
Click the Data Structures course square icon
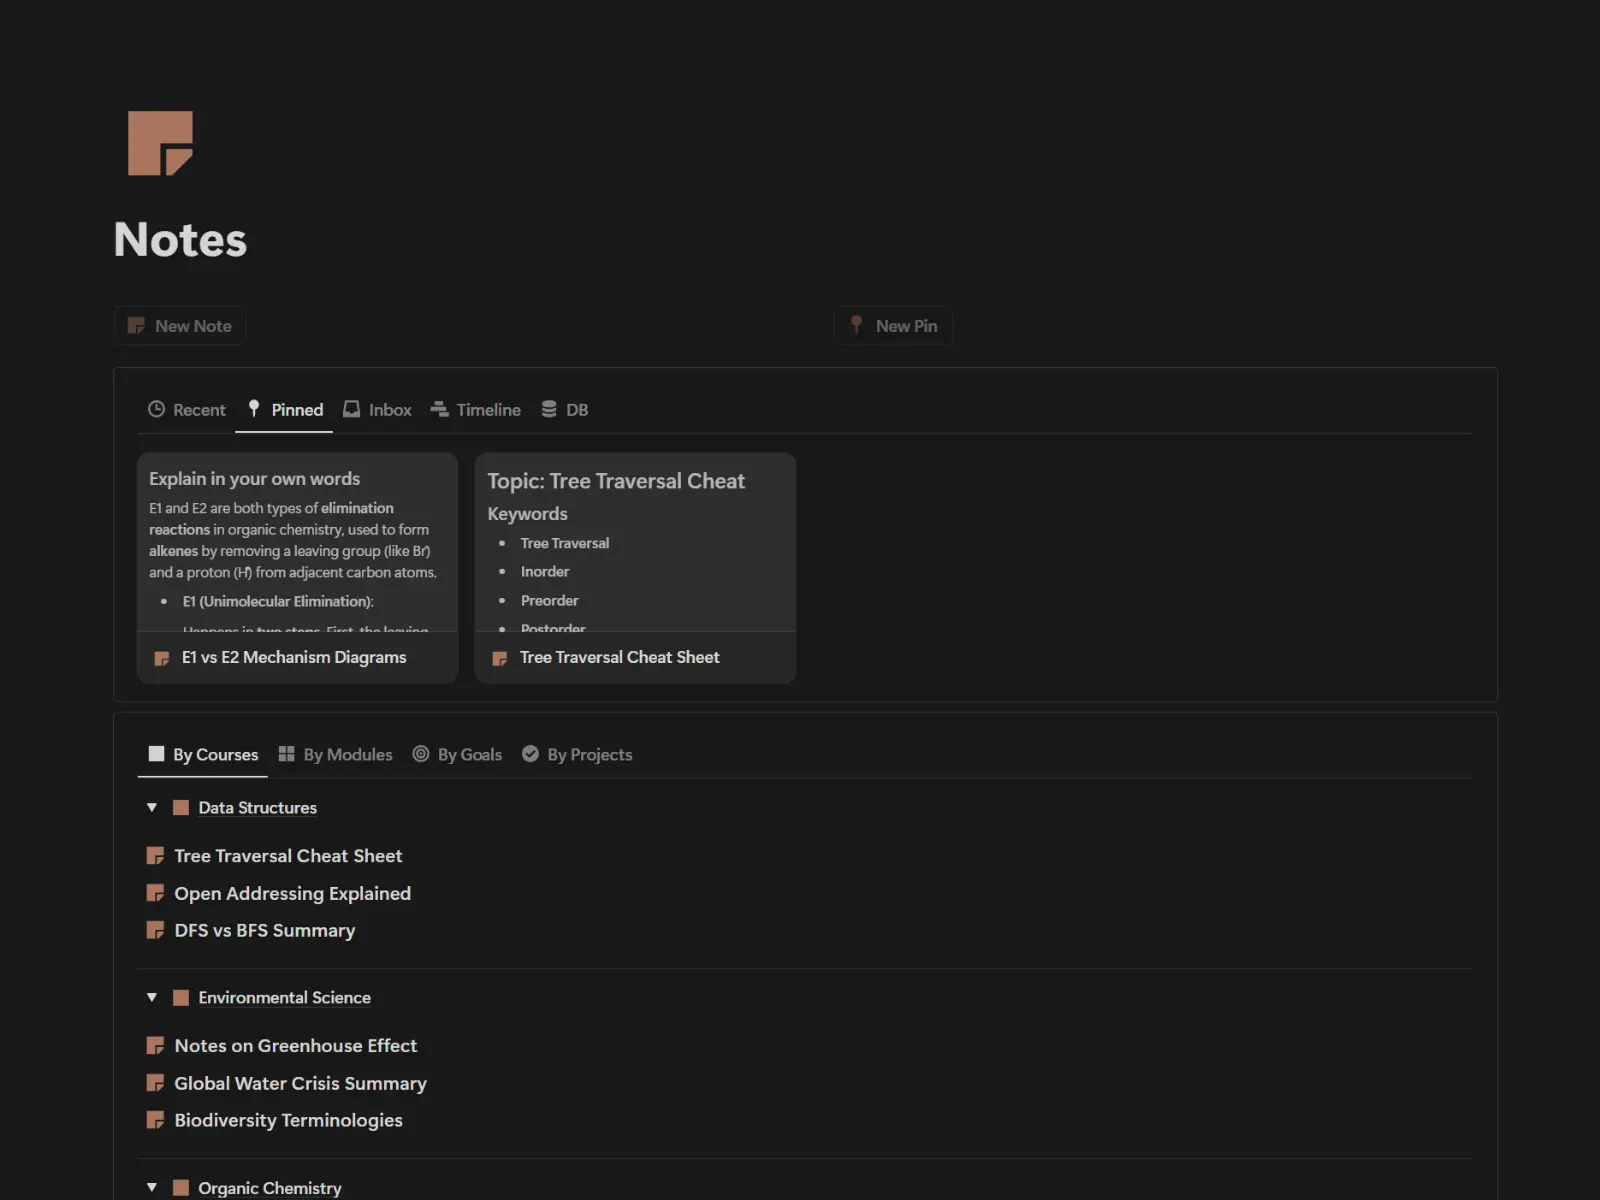[181, 808]
